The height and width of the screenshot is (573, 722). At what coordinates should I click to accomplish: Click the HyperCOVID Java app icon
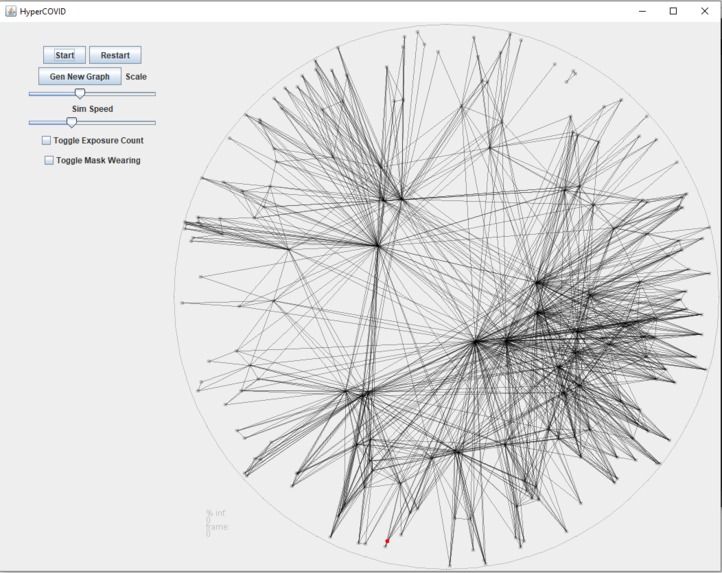coord(11,12)
